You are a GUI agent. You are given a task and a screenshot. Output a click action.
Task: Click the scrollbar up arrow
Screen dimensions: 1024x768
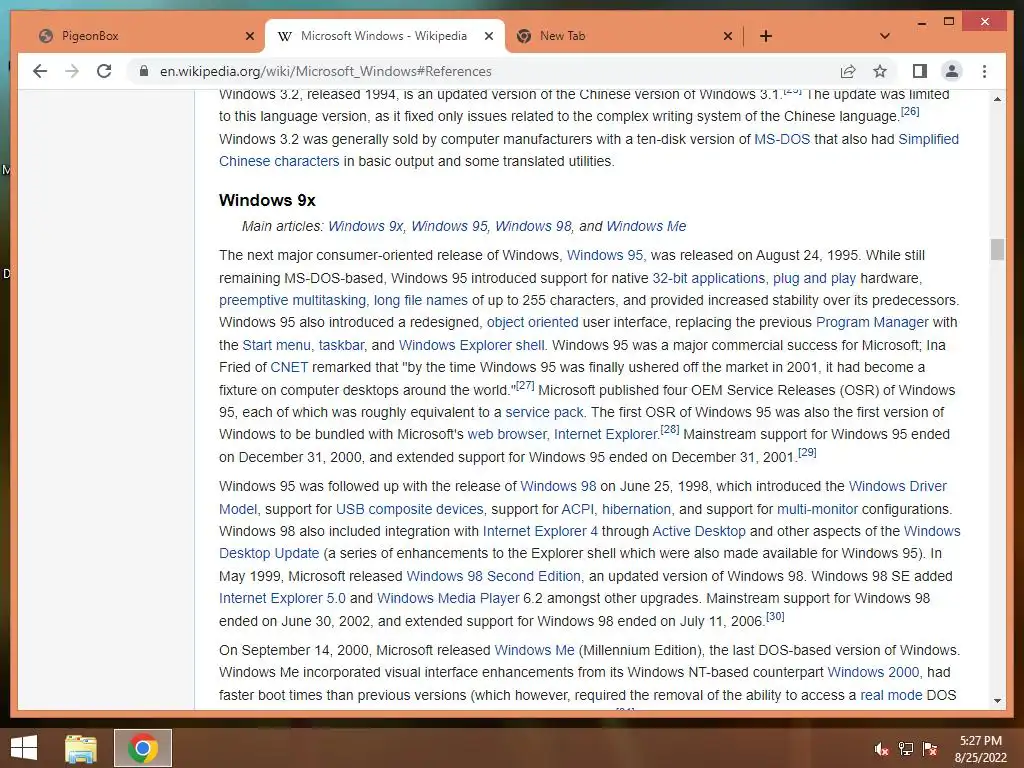point(997,99)
